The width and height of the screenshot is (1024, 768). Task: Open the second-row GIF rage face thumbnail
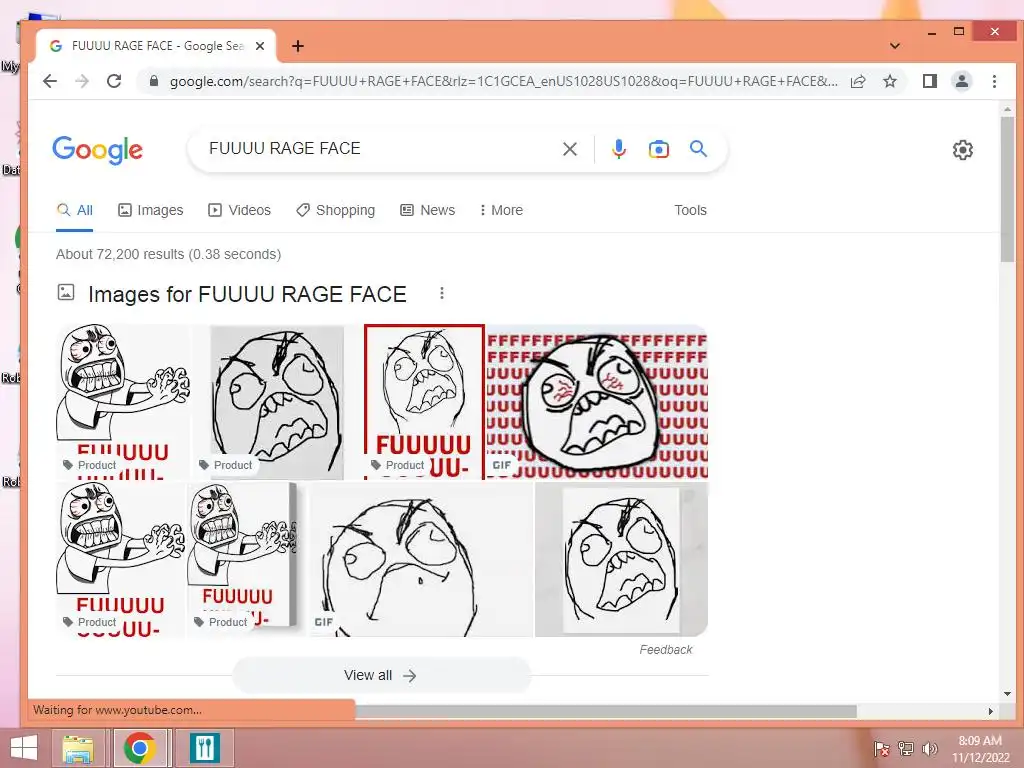(421, 560)
